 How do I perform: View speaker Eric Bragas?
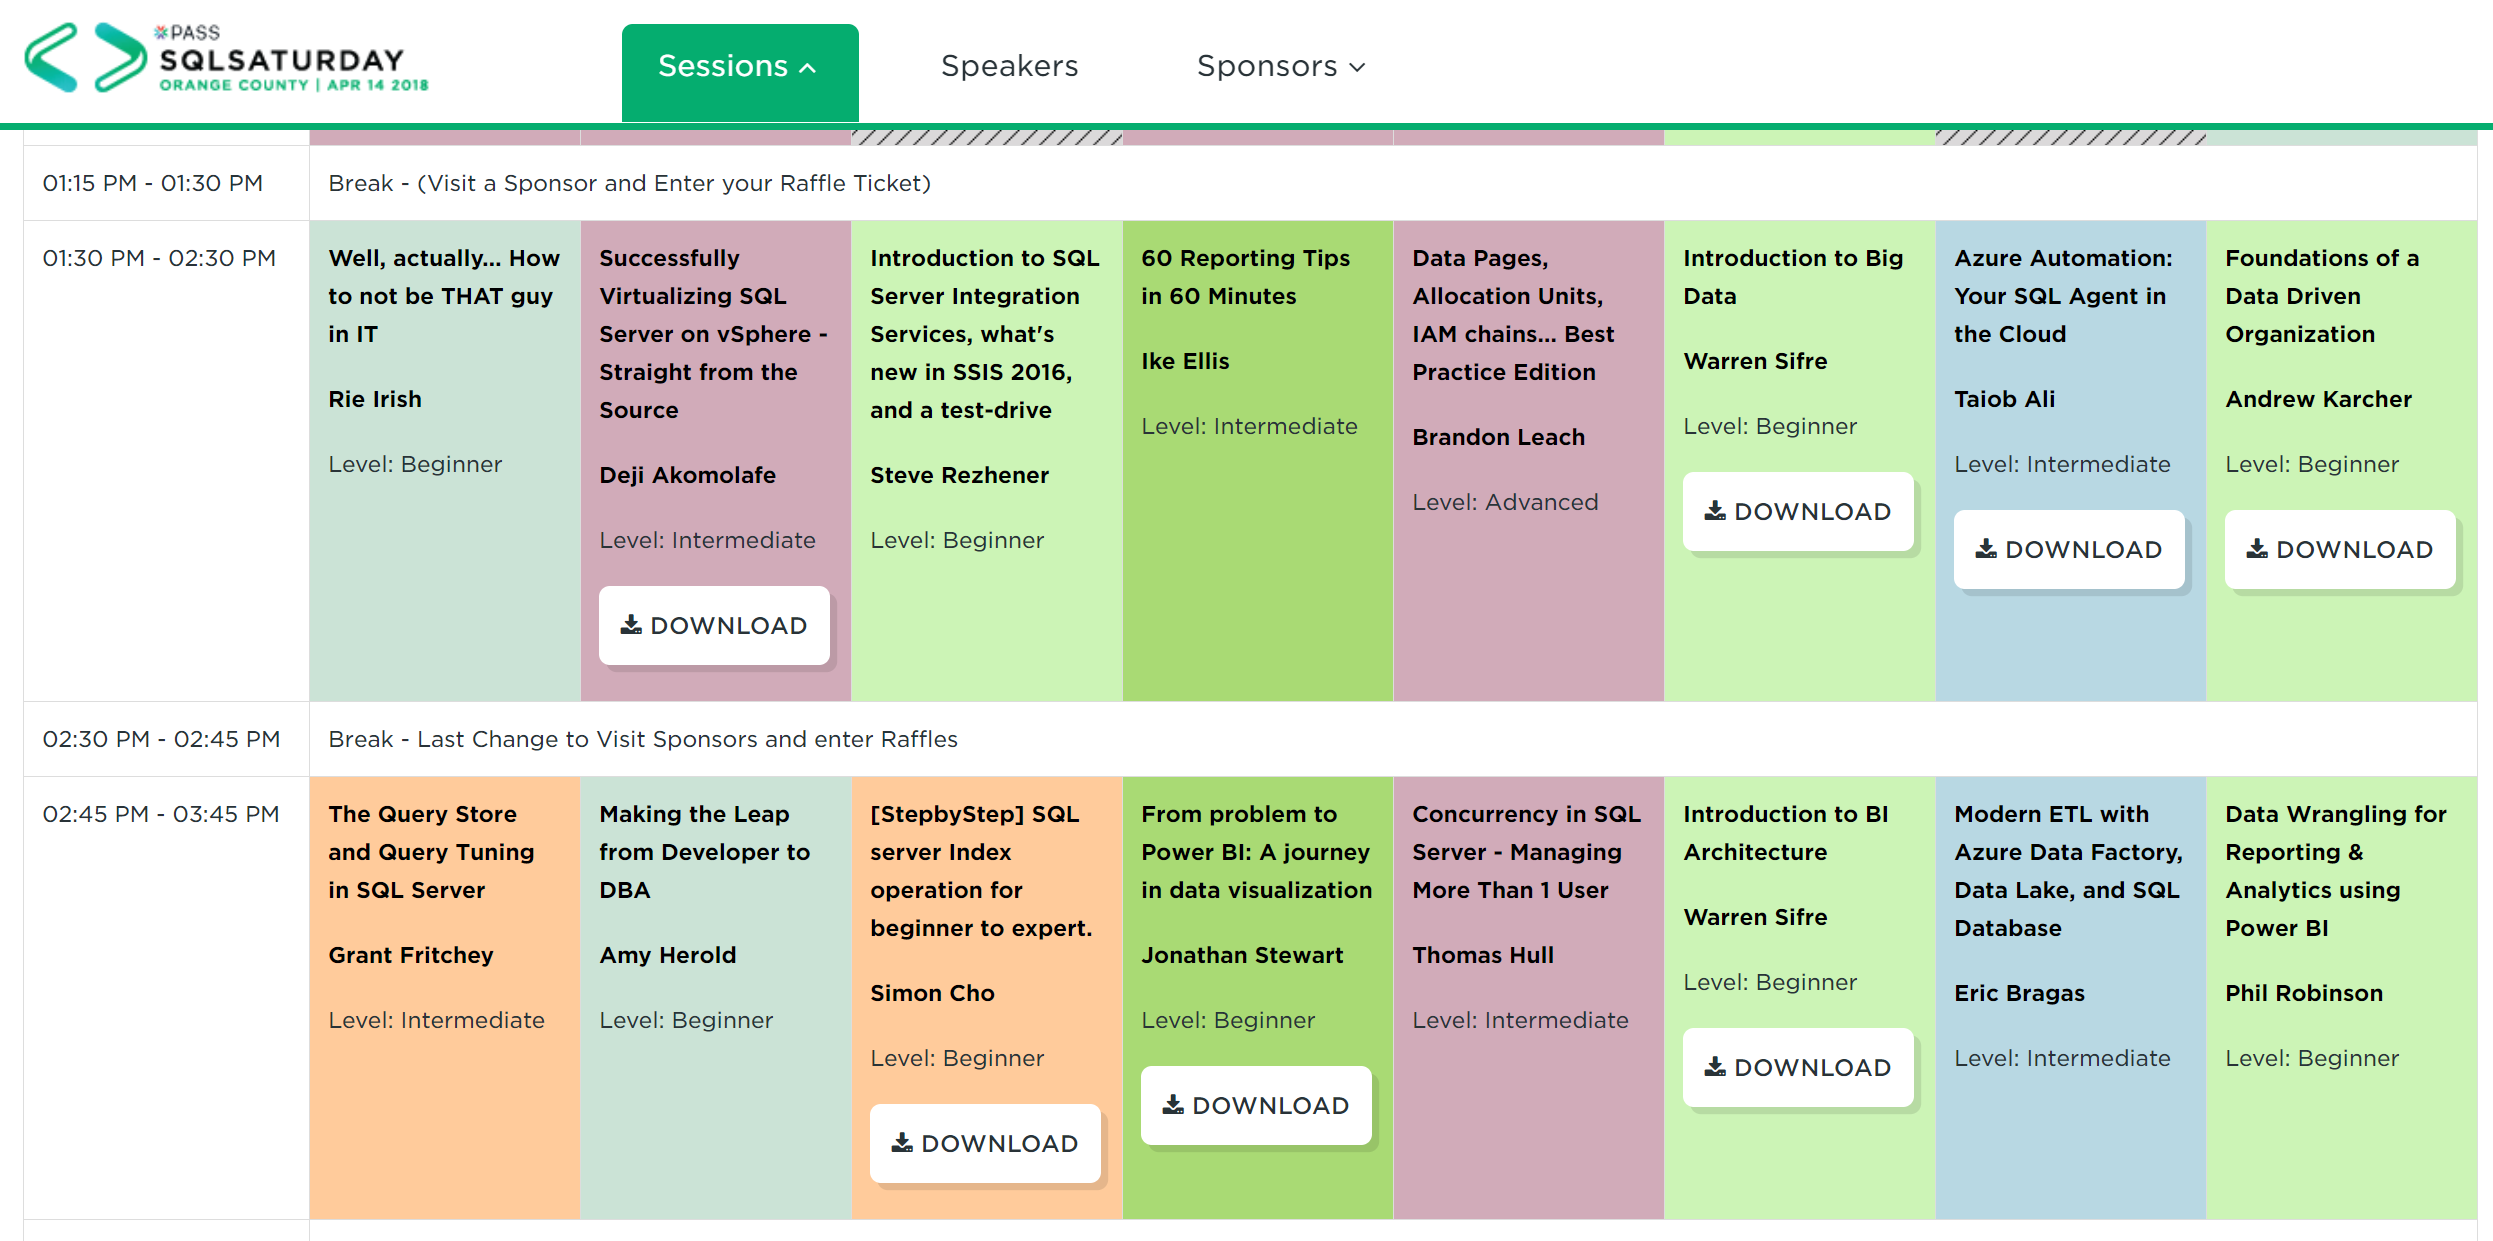[2019, 993]
